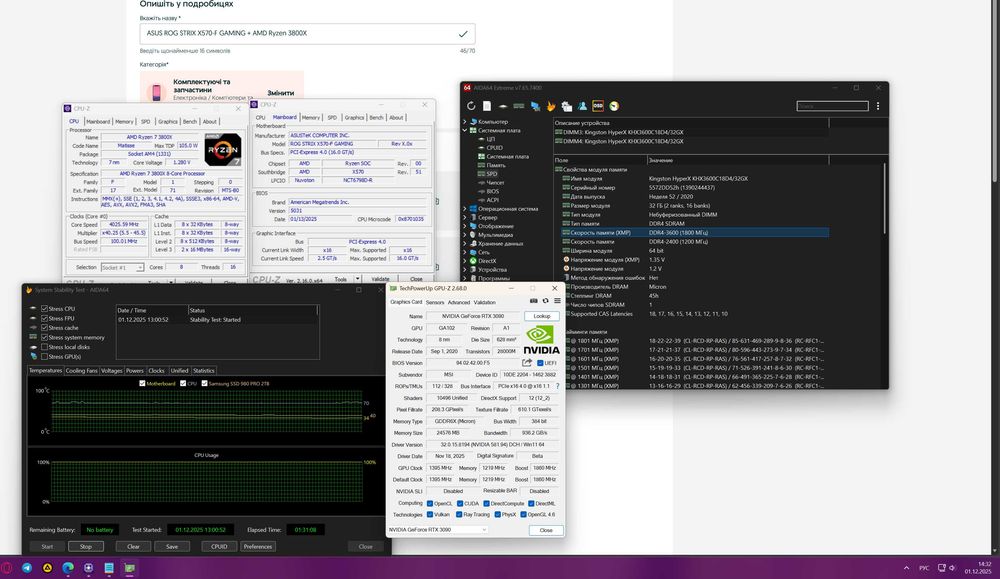1000x579 pixels.
Task: Open AIDA64 three-dot main menu
Action: pos(878,106)
